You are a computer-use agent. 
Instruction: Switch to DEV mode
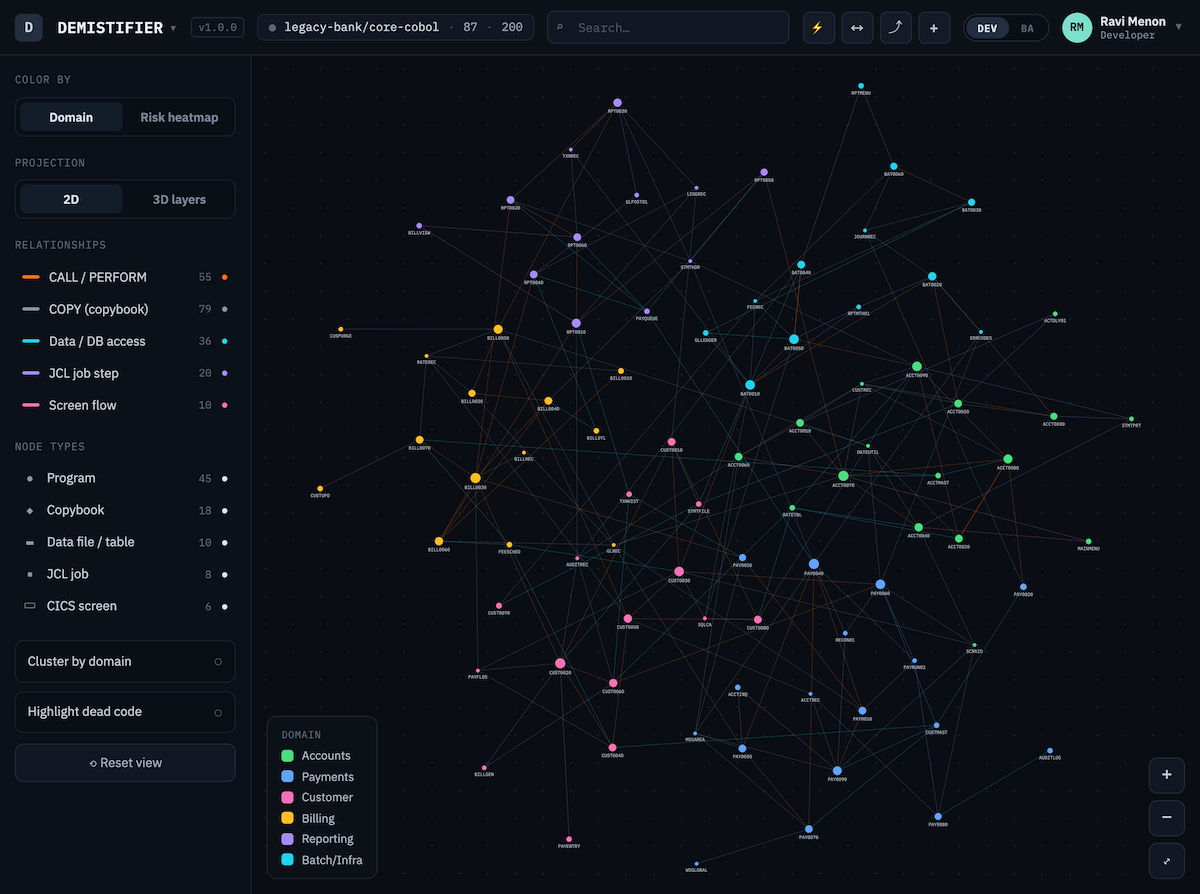click(x=987, y=28)
